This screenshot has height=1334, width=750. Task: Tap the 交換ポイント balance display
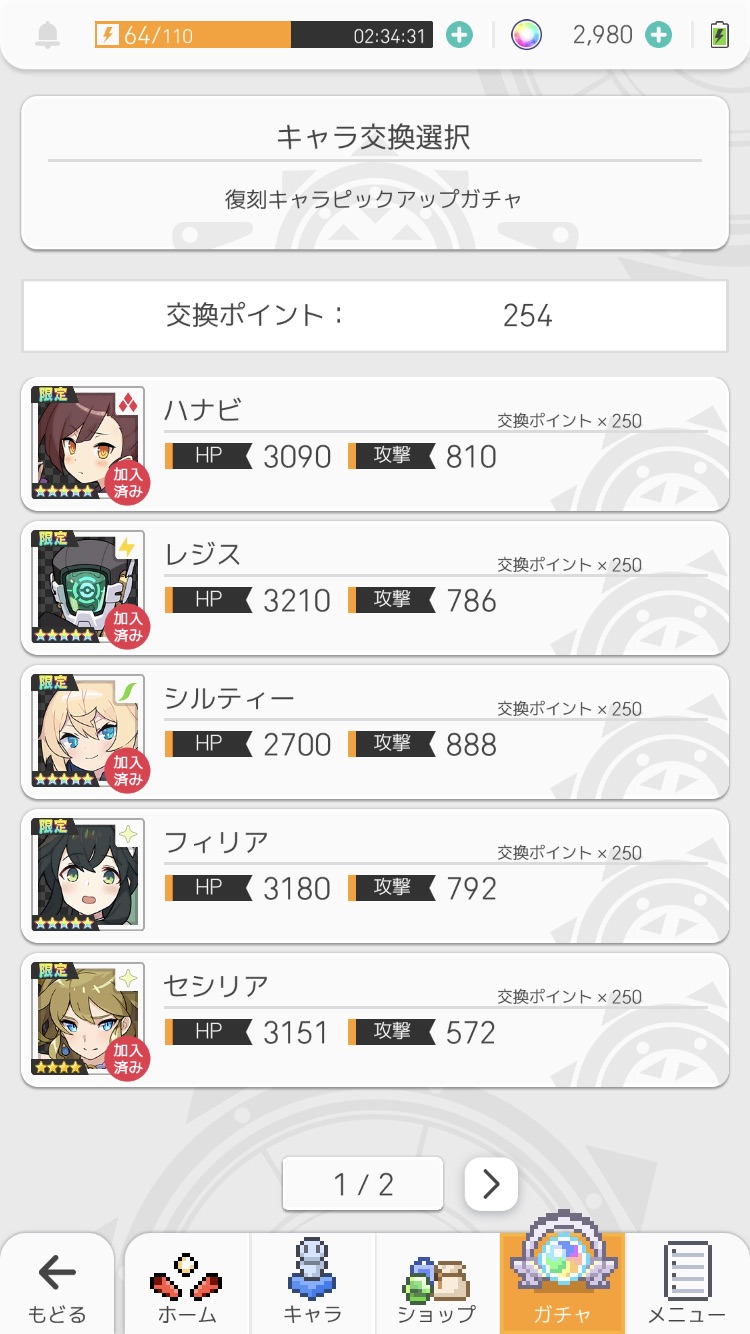click(x=374, y=316)
